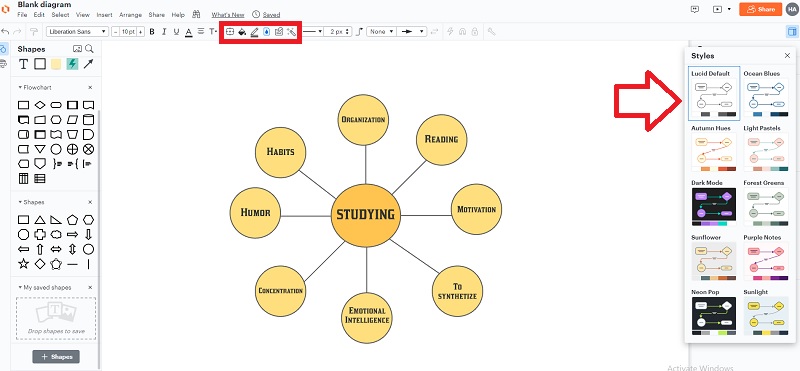Open the fill color paint bucket

point(242,32)
